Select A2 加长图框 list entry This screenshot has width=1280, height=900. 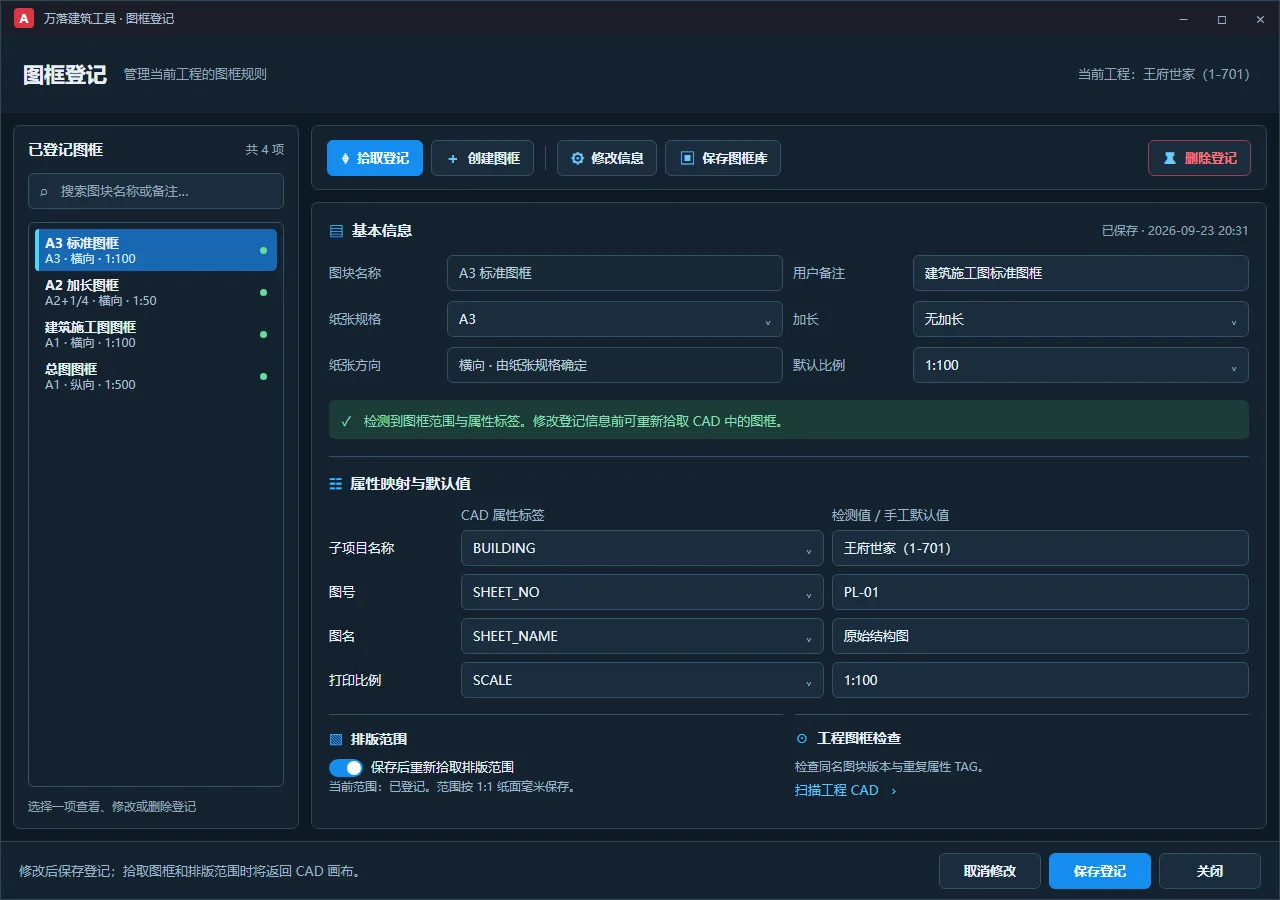pyautogui.click(x=156, y=292)
